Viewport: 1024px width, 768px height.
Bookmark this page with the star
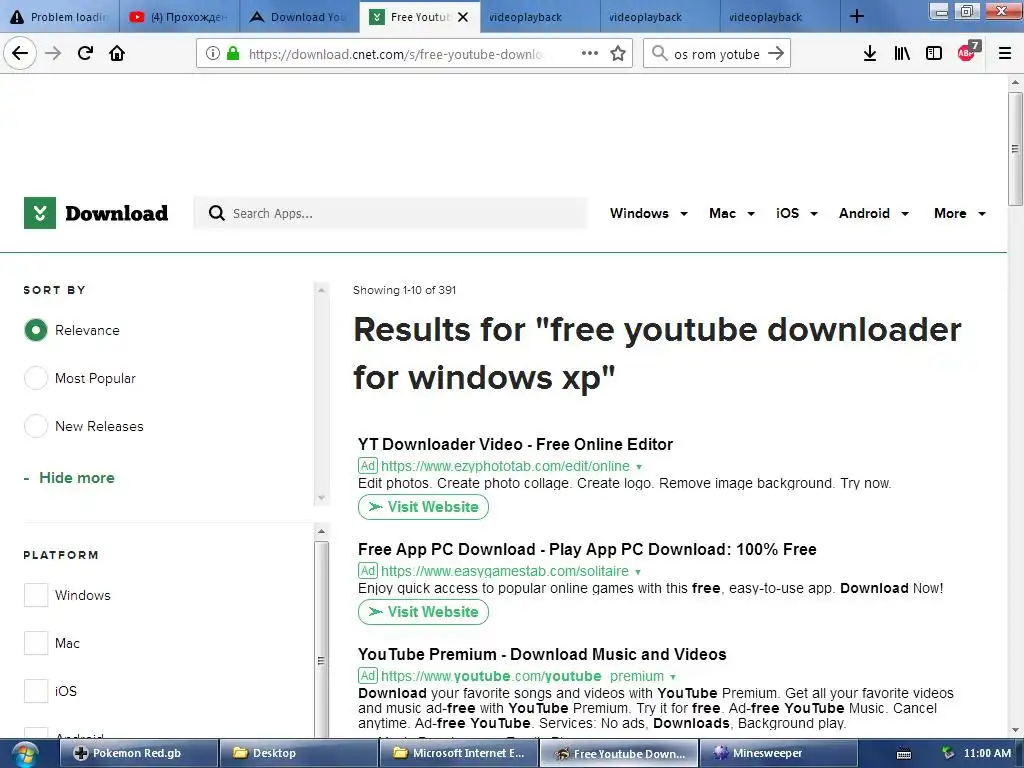618,53
